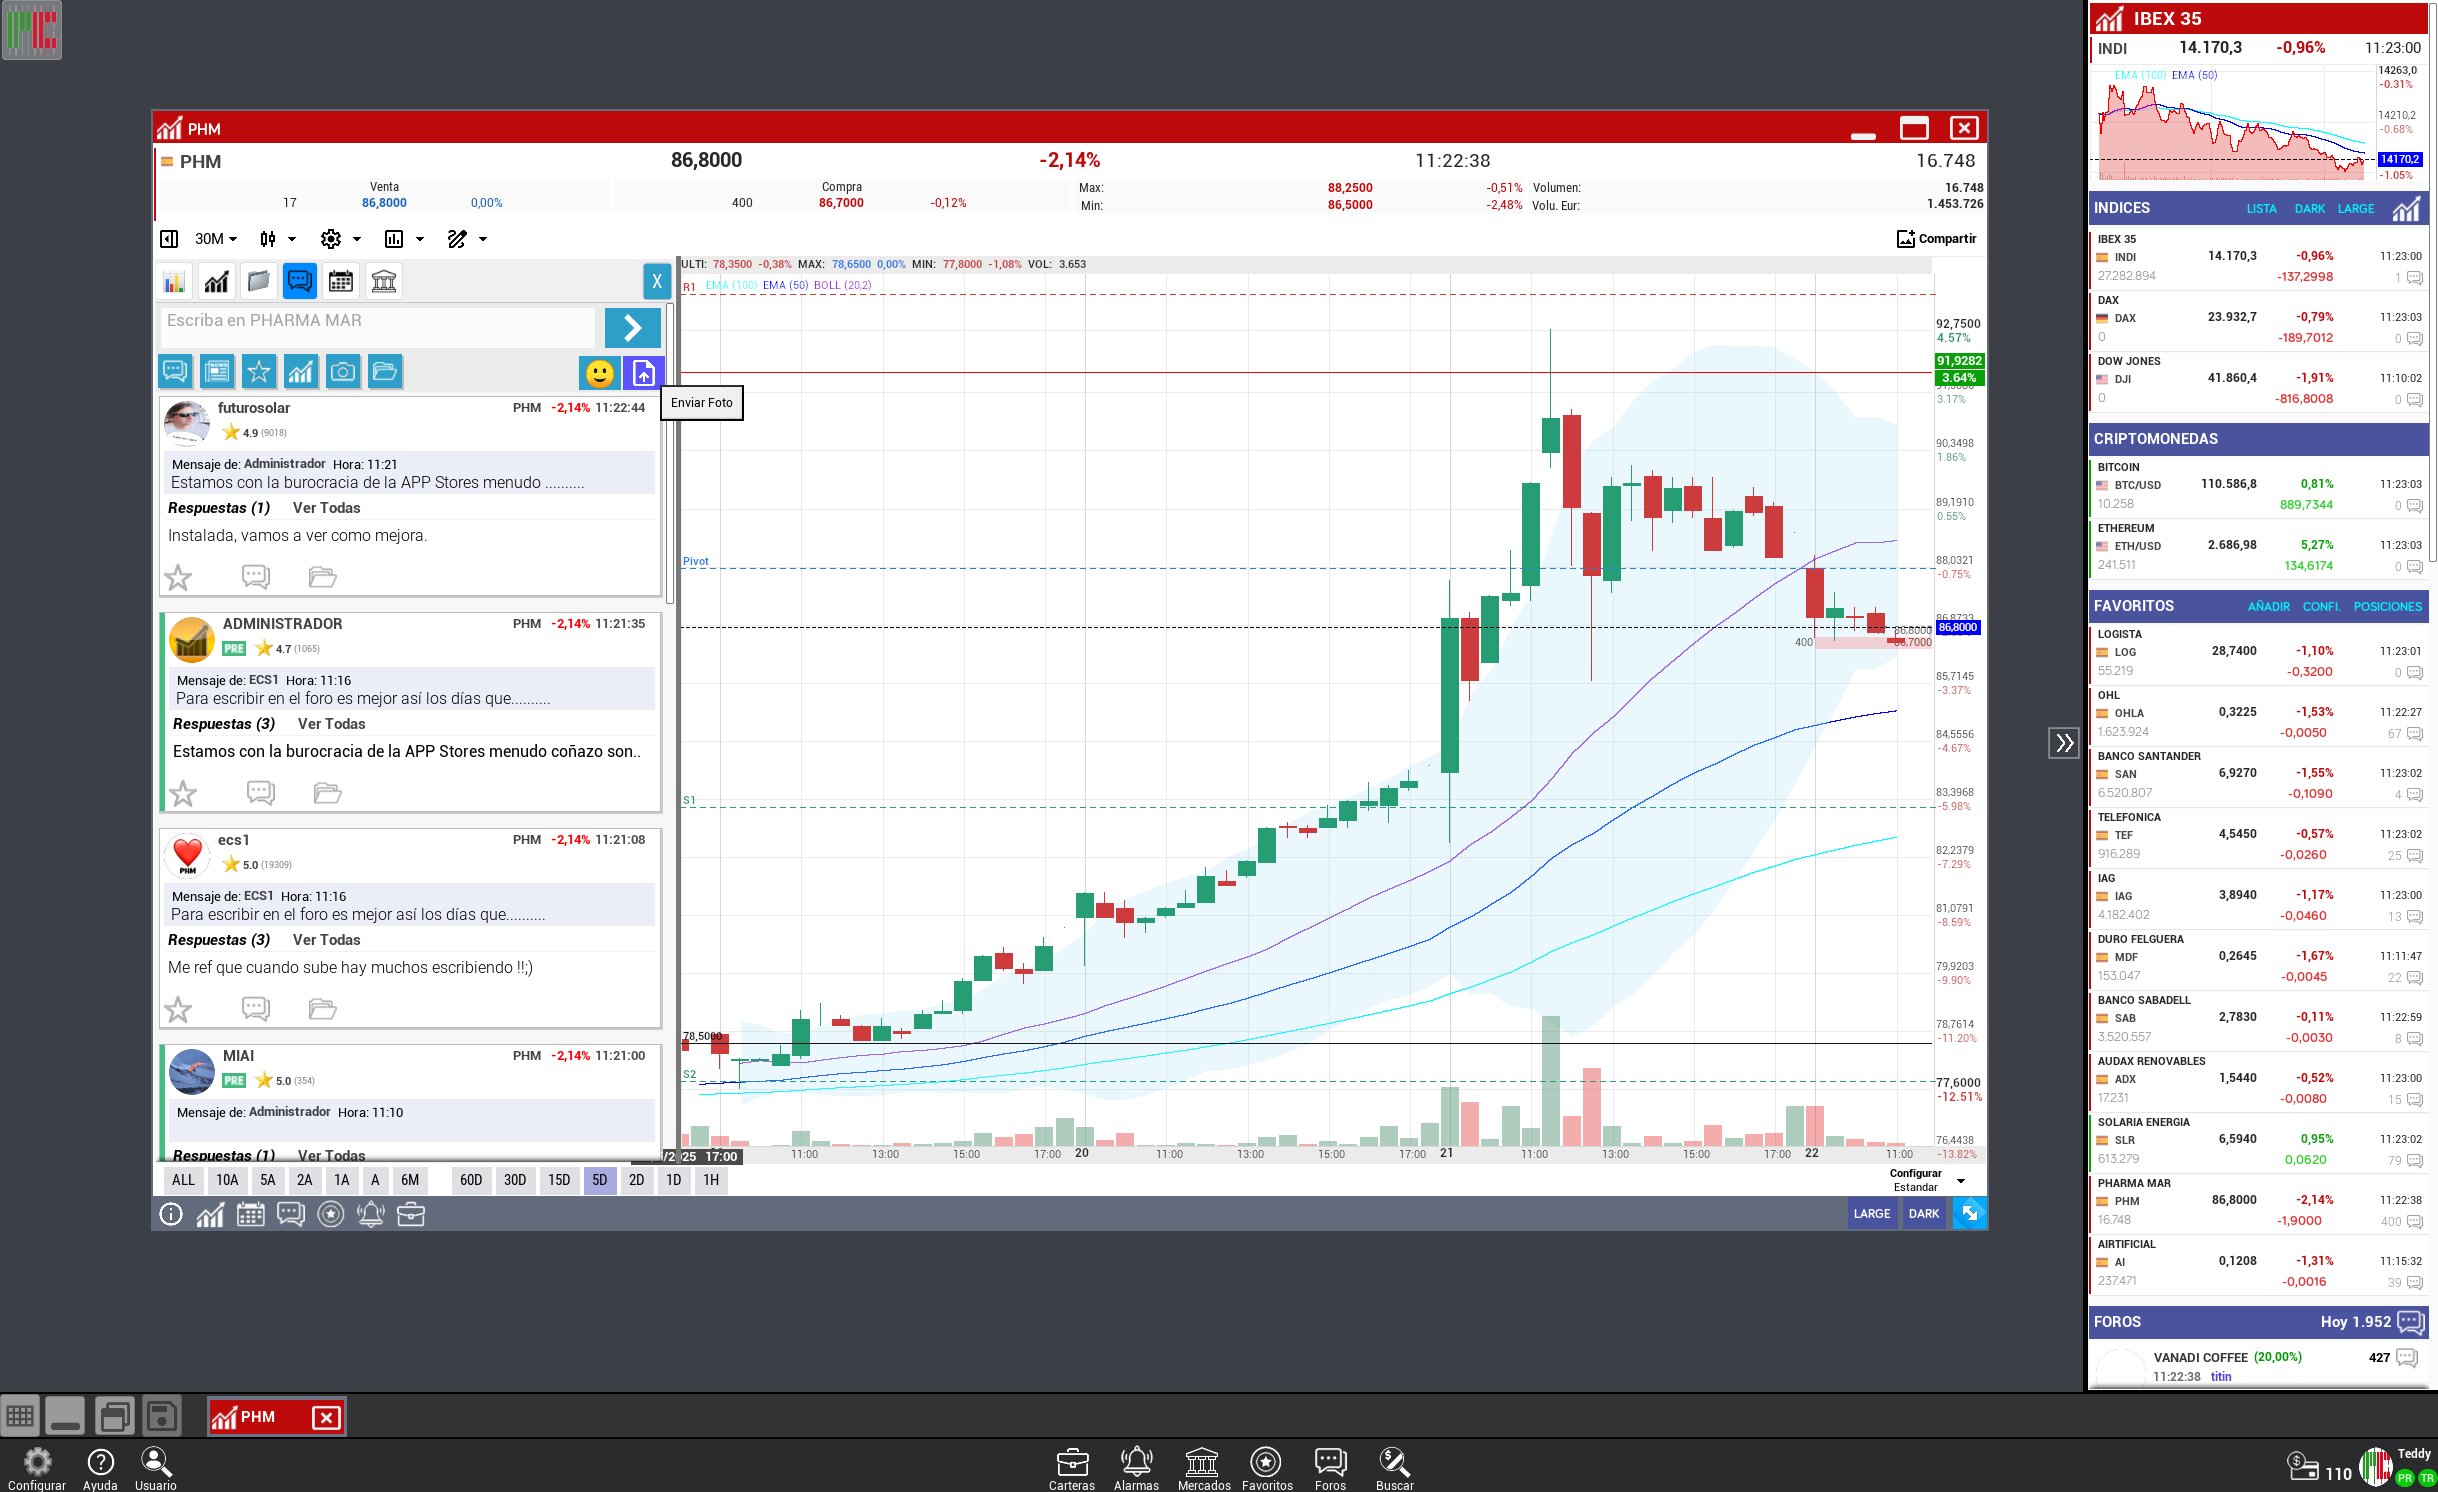Select SOLARIA ENERGIA row in favorites

[2259, 1140]
